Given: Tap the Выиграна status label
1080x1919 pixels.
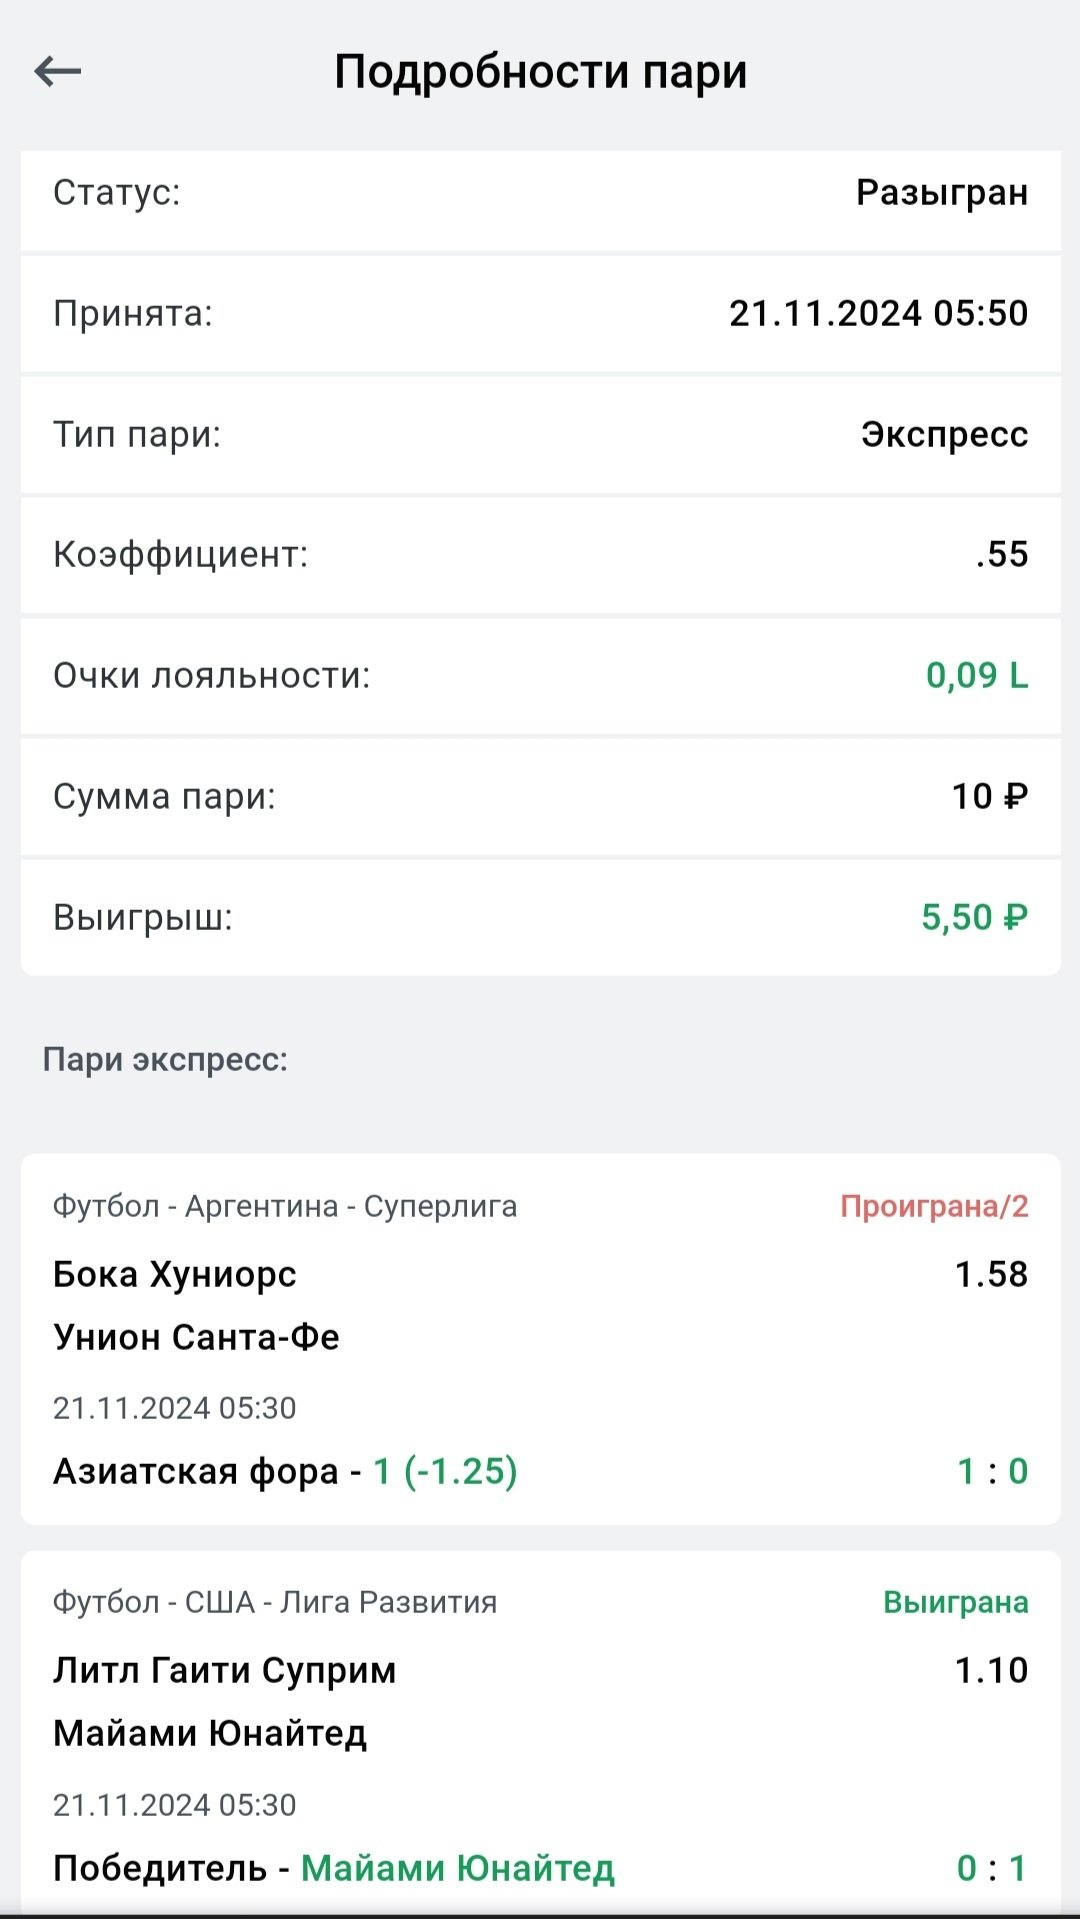Looking at the screenshot, I should pyautogui.click(x=955, y=1603).
